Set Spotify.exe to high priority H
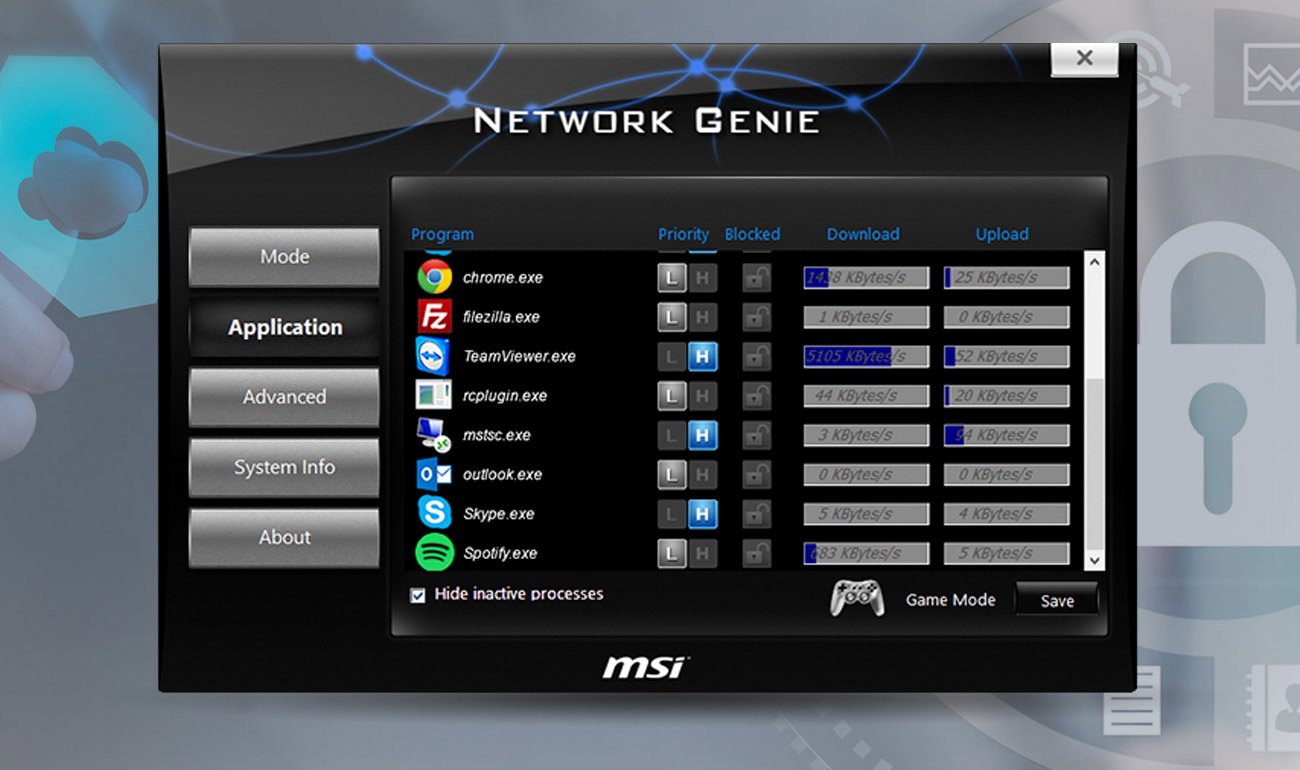Image resolution: width=1300 pixels, height=770 pixels. (702, 553)
